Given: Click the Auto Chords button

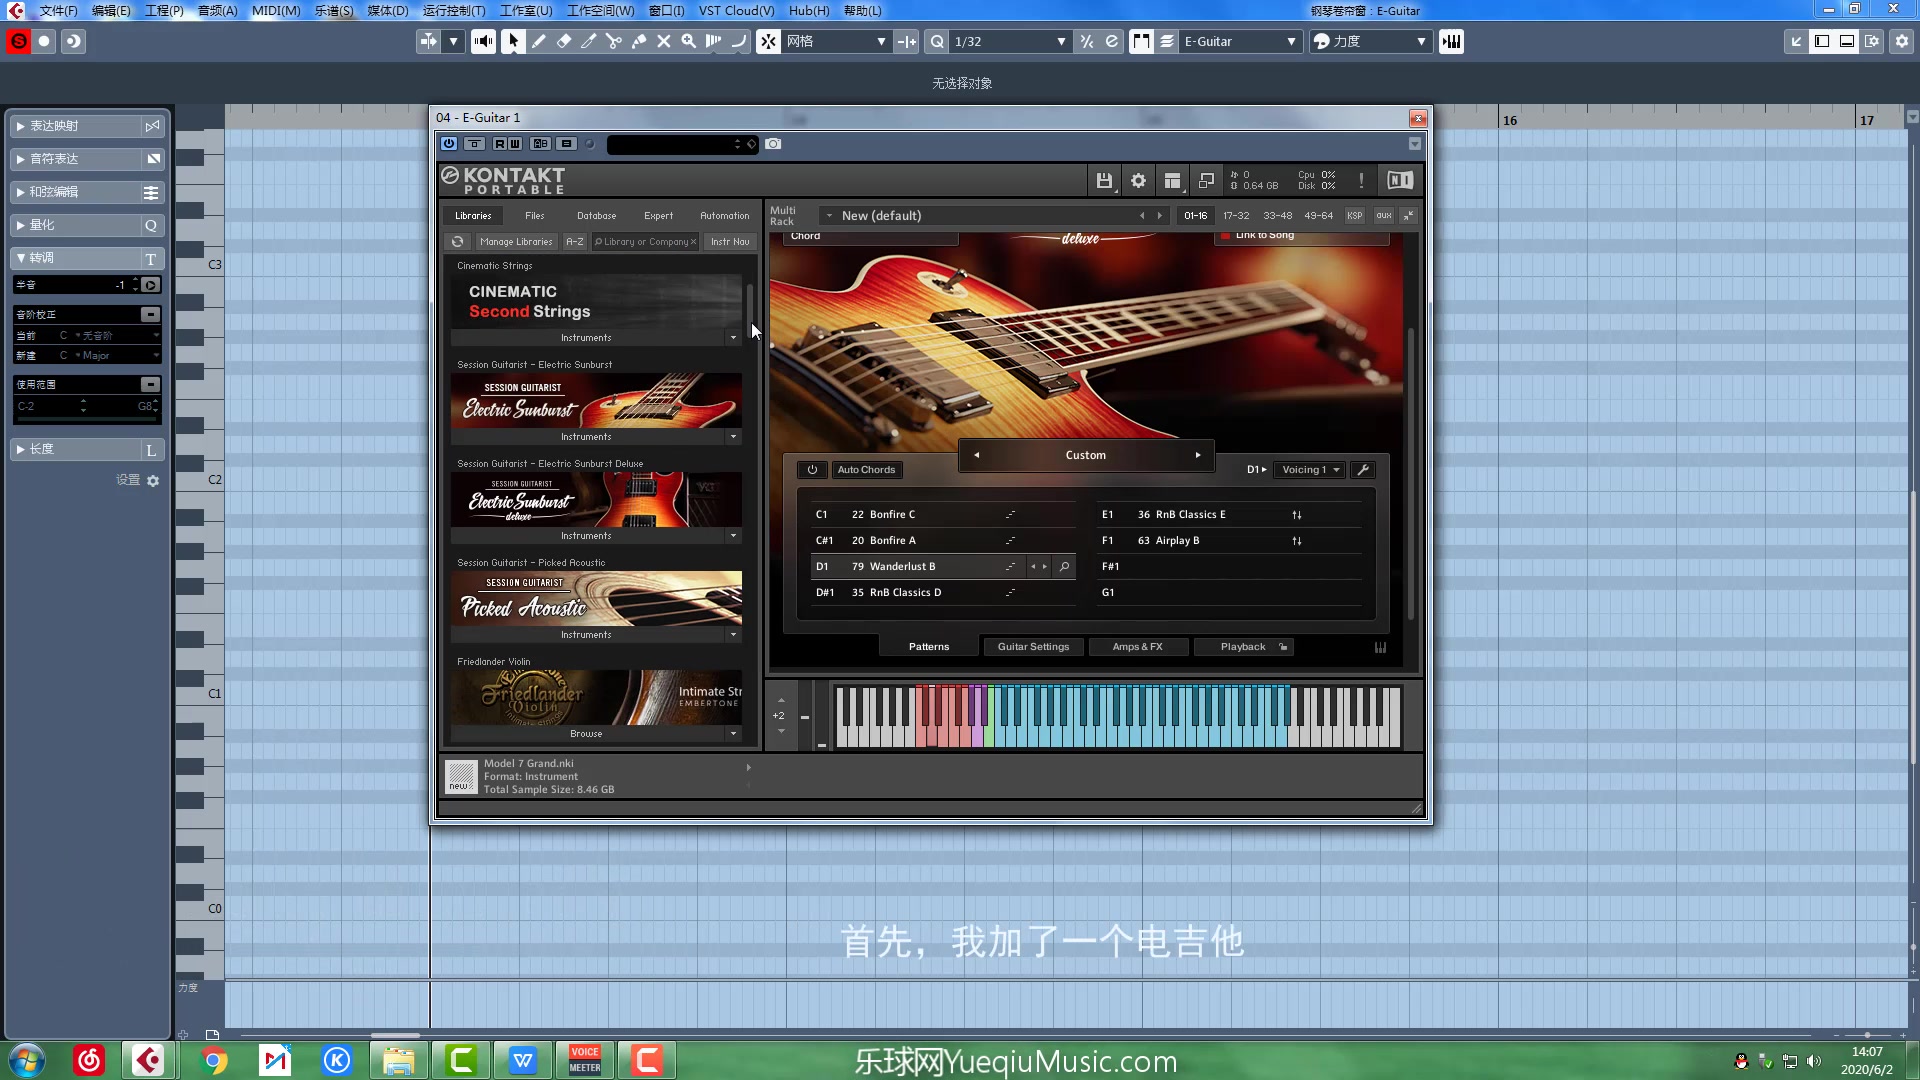Looking at the screenshot, I should (x=866, y=470).
